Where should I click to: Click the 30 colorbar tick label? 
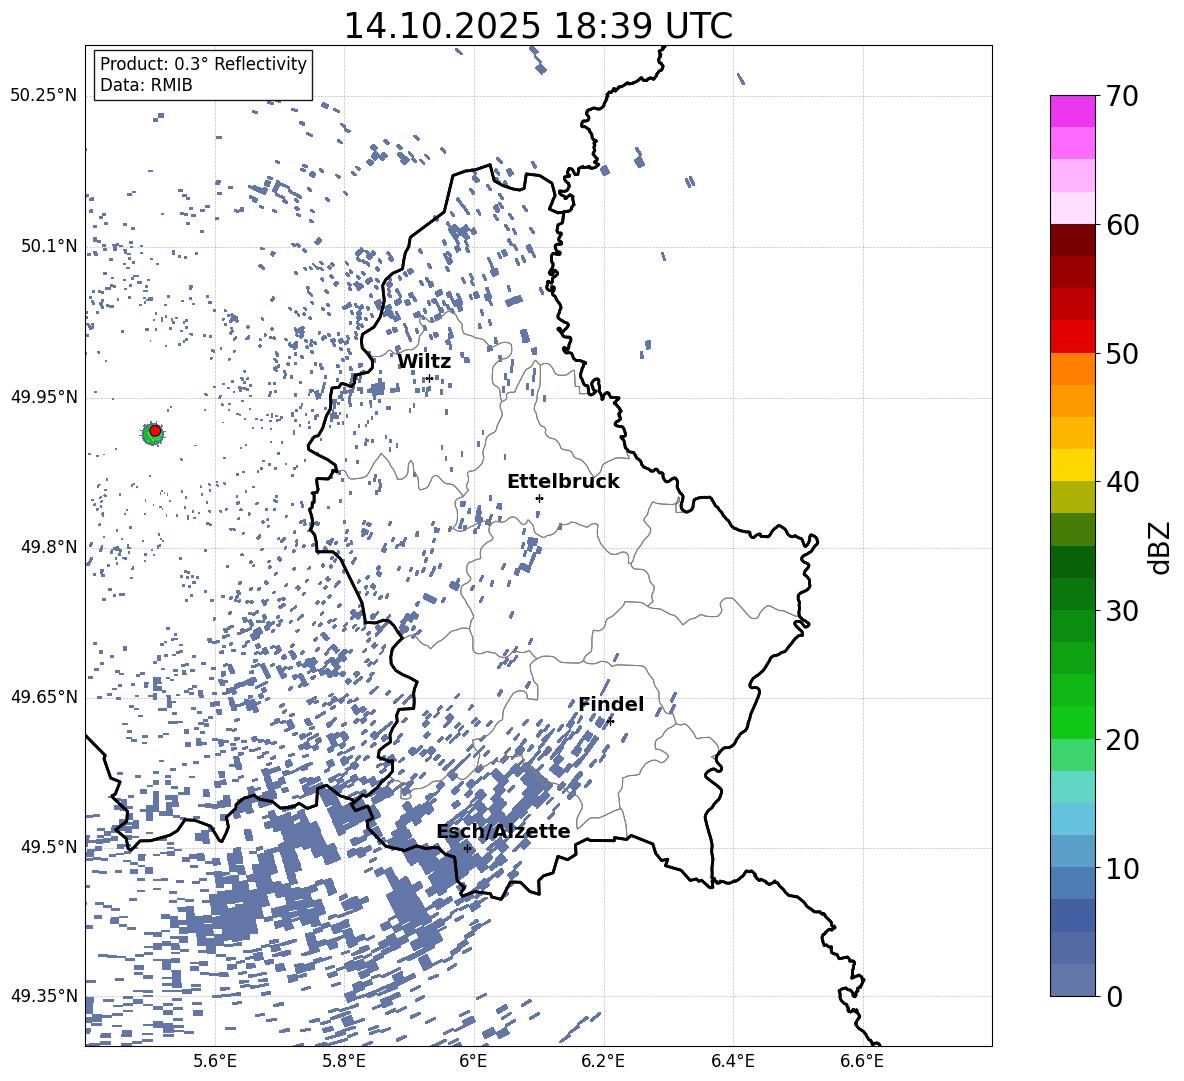(x=1122, y=610)
